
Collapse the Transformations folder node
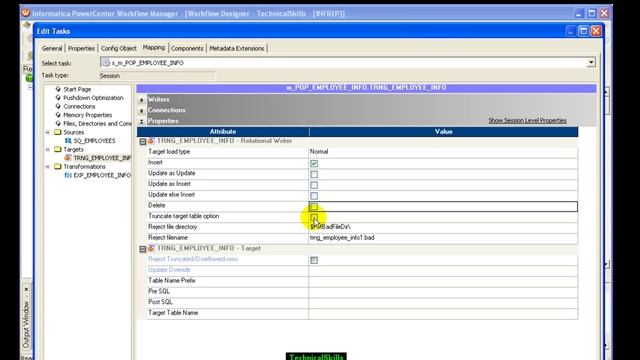click(x=48, y=167)
